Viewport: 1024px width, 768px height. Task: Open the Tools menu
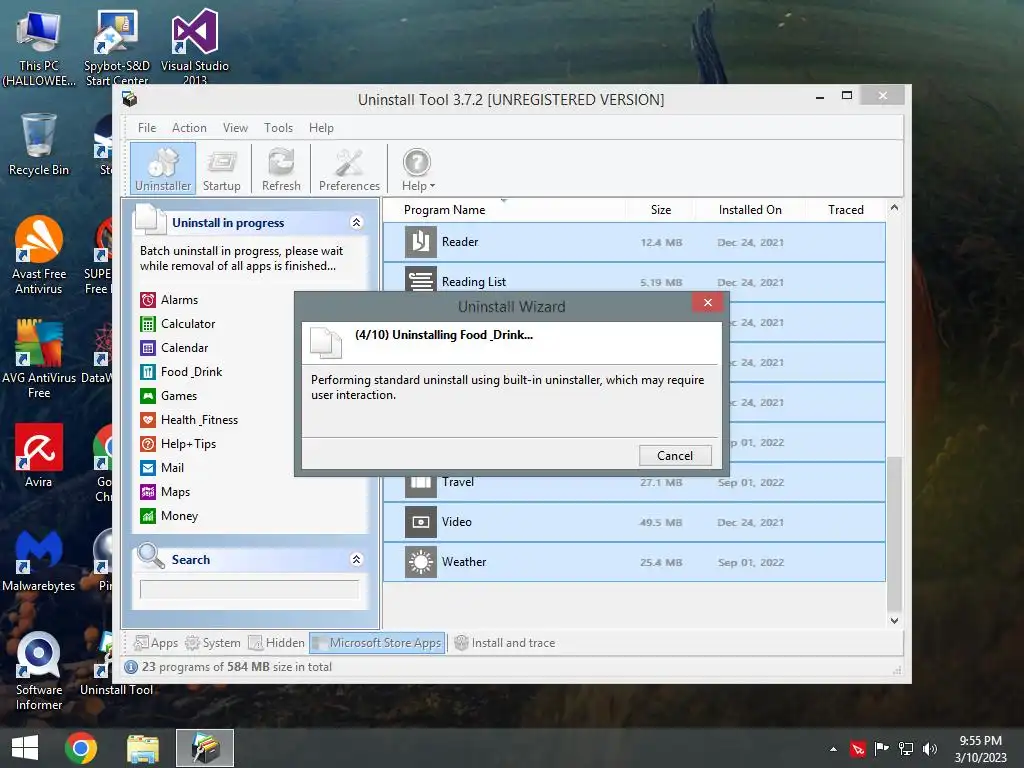coord(278,128)
